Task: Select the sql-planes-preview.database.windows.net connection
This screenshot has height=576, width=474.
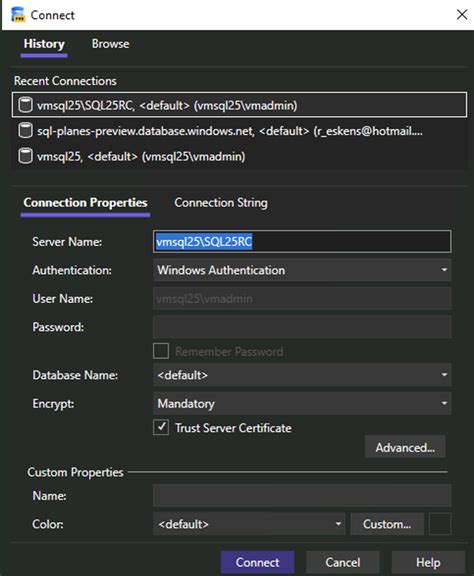Action: [240, 131]
